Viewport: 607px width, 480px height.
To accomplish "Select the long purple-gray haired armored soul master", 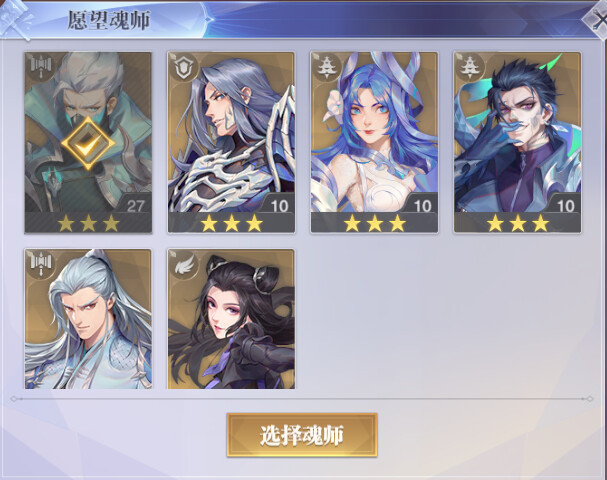I will (x=231, y=142).
